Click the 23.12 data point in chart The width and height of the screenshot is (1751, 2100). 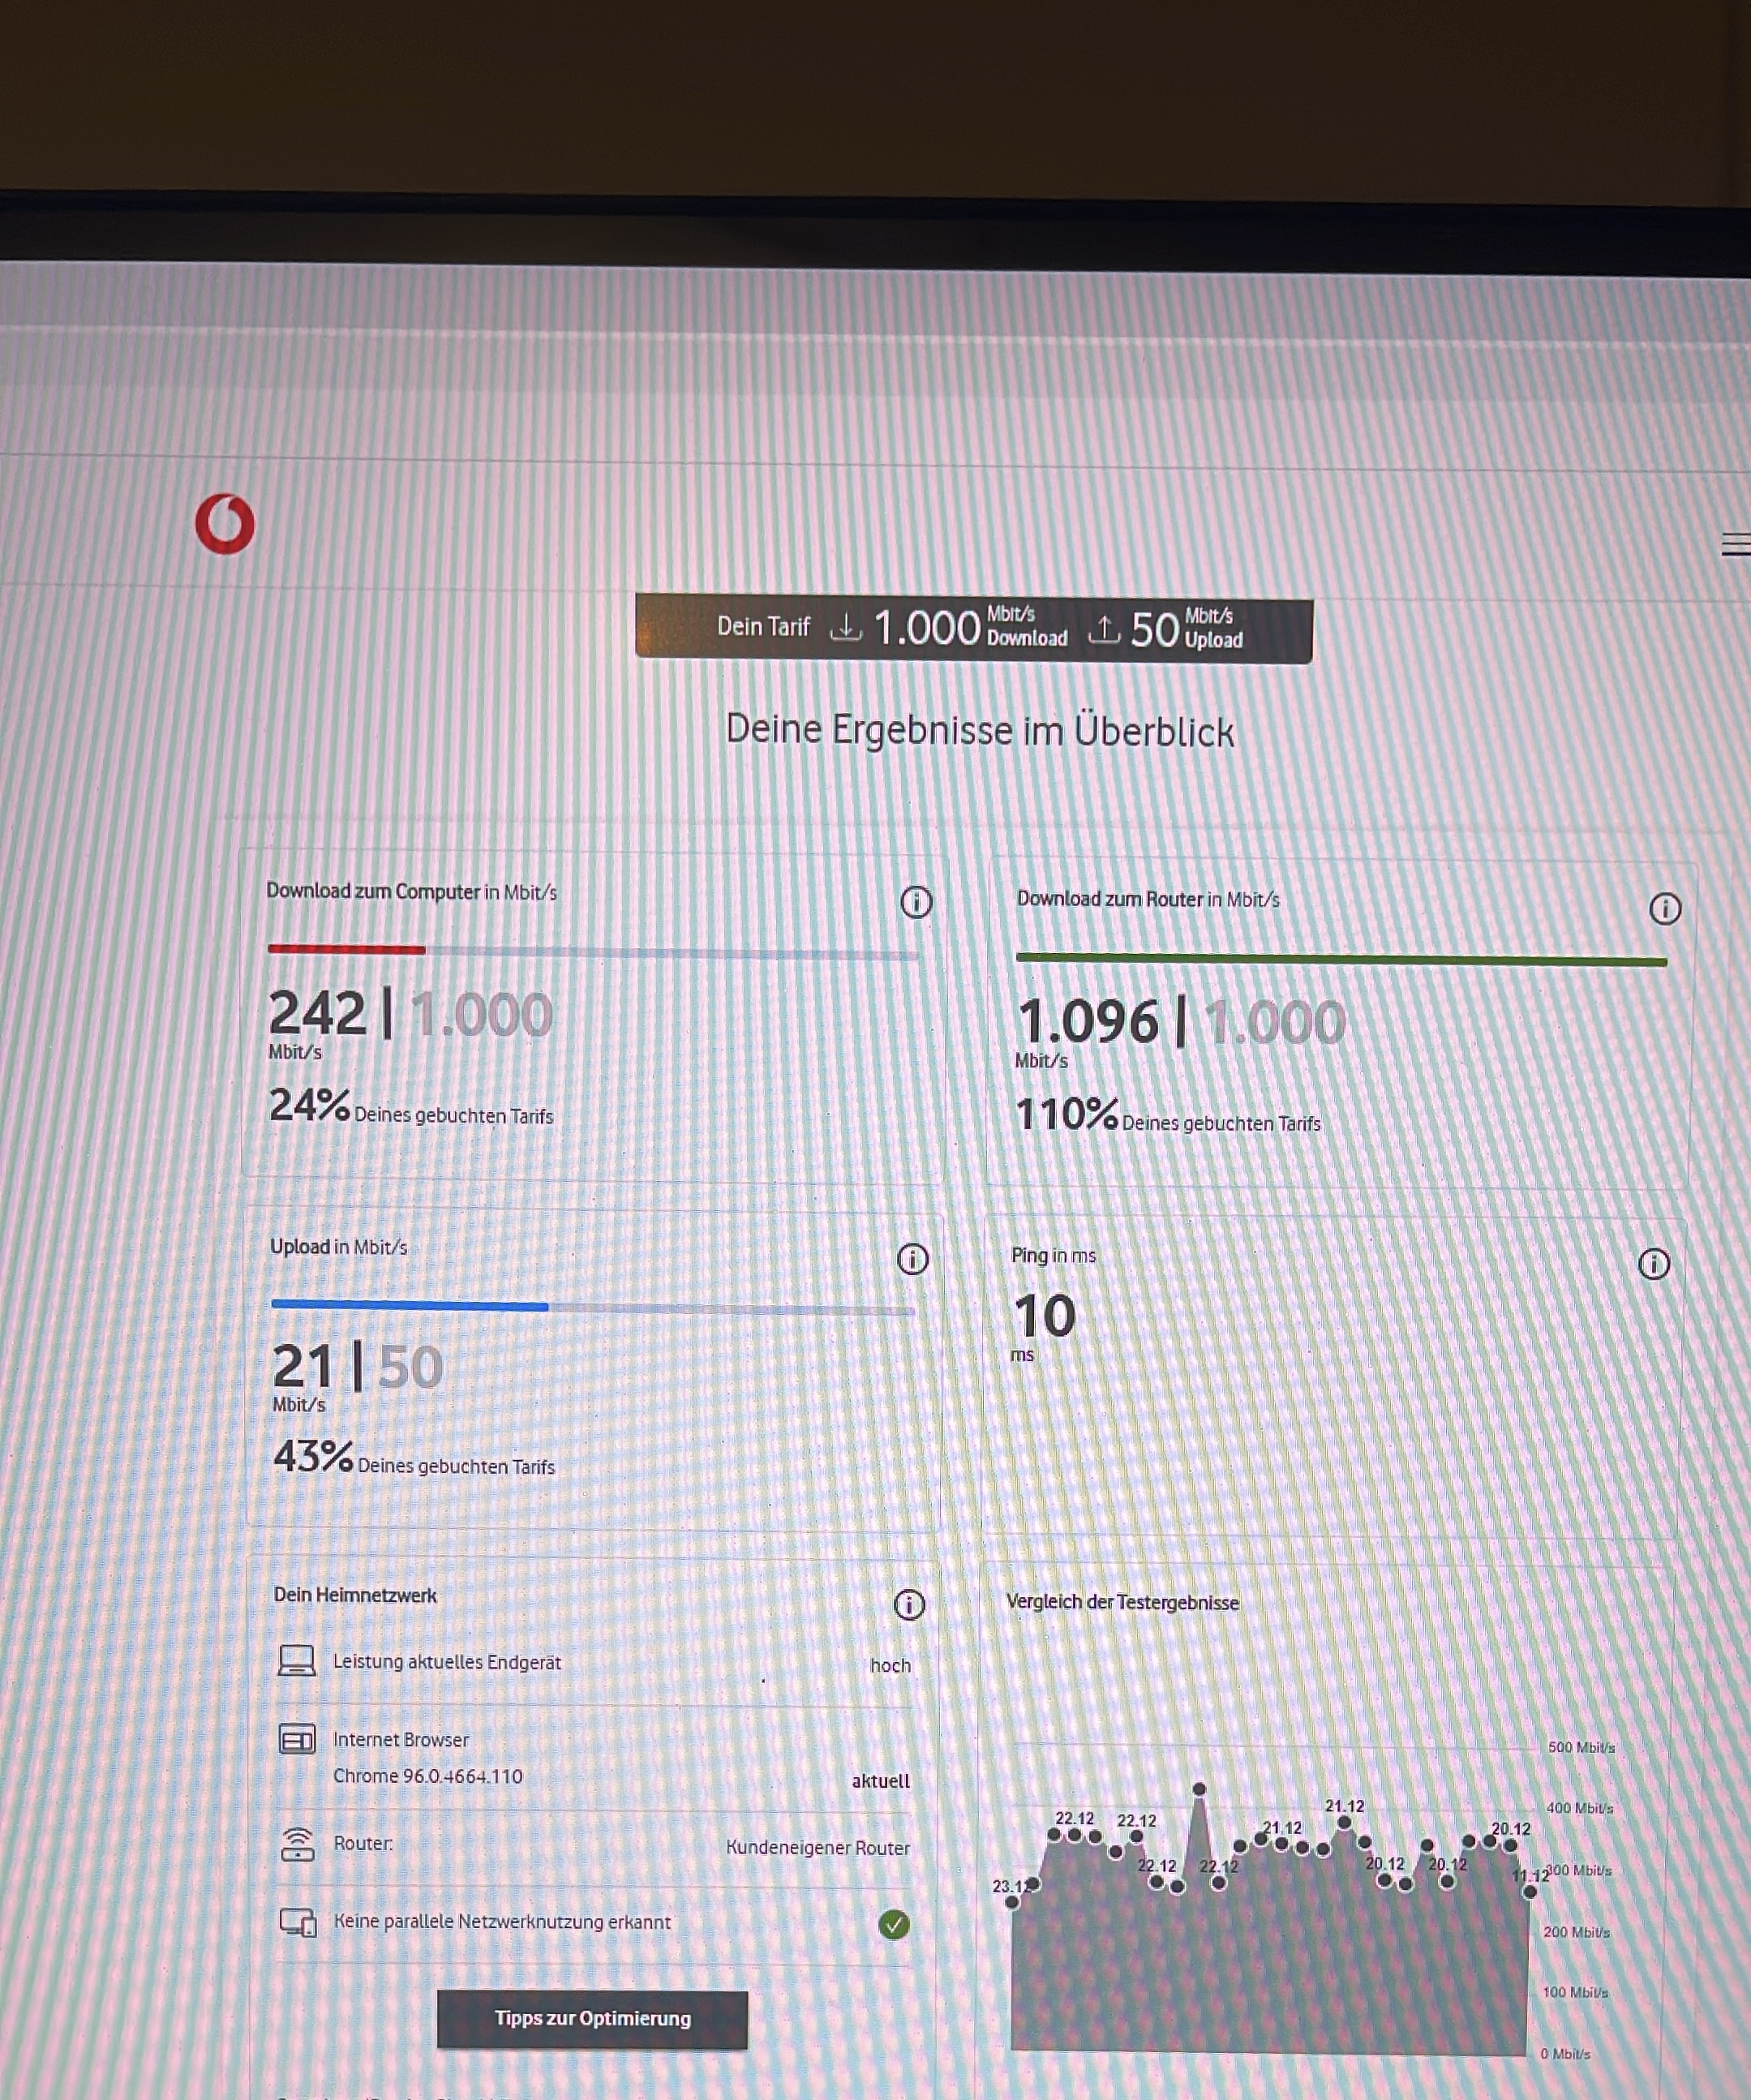[1012, 1901]
